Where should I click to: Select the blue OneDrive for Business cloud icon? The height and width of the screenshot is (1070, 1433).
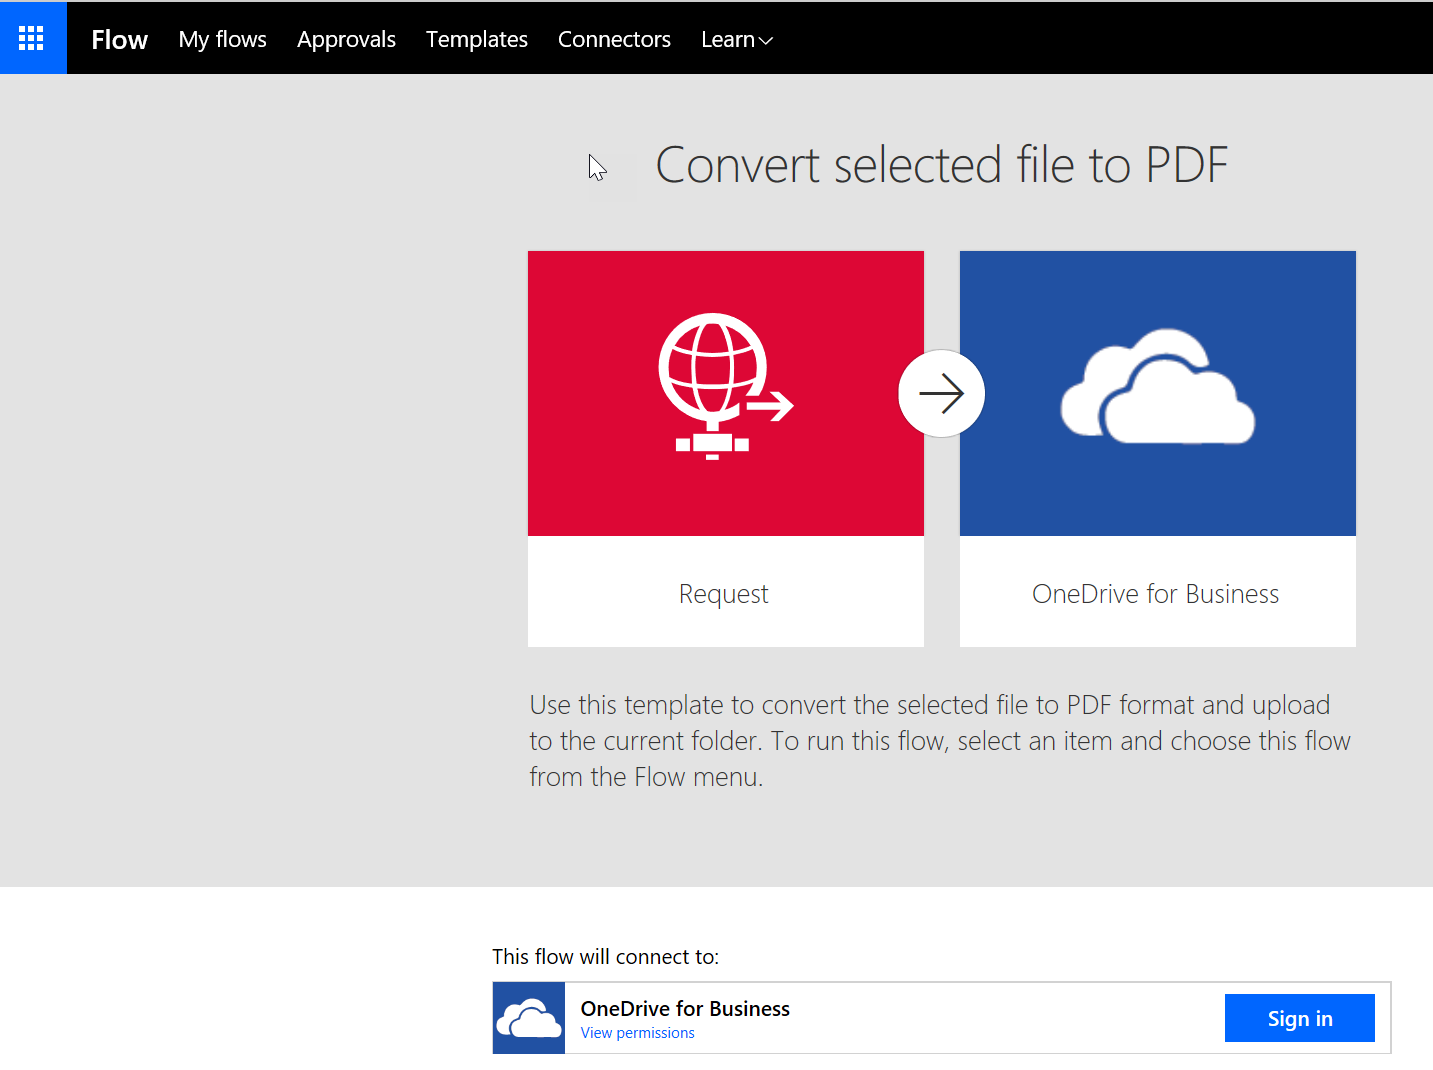coord(1157,390)
